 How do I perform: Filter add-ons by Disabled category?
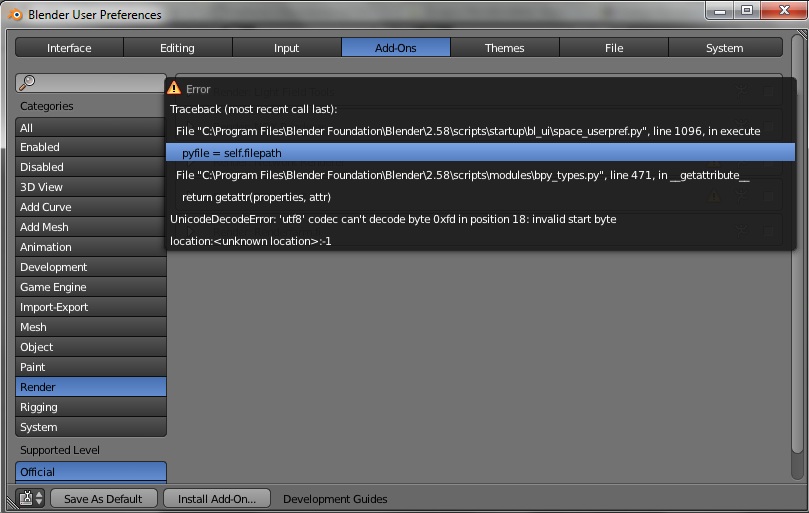click(90, 167)
